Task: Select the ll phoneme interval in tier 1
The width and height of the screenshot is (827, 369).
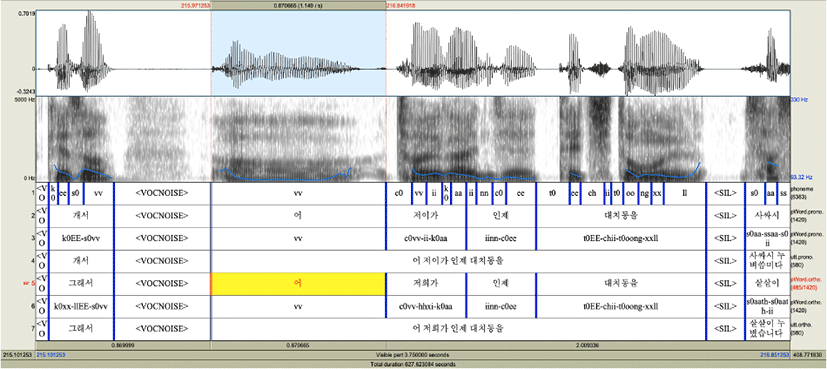Action: [x=685, y=193]
